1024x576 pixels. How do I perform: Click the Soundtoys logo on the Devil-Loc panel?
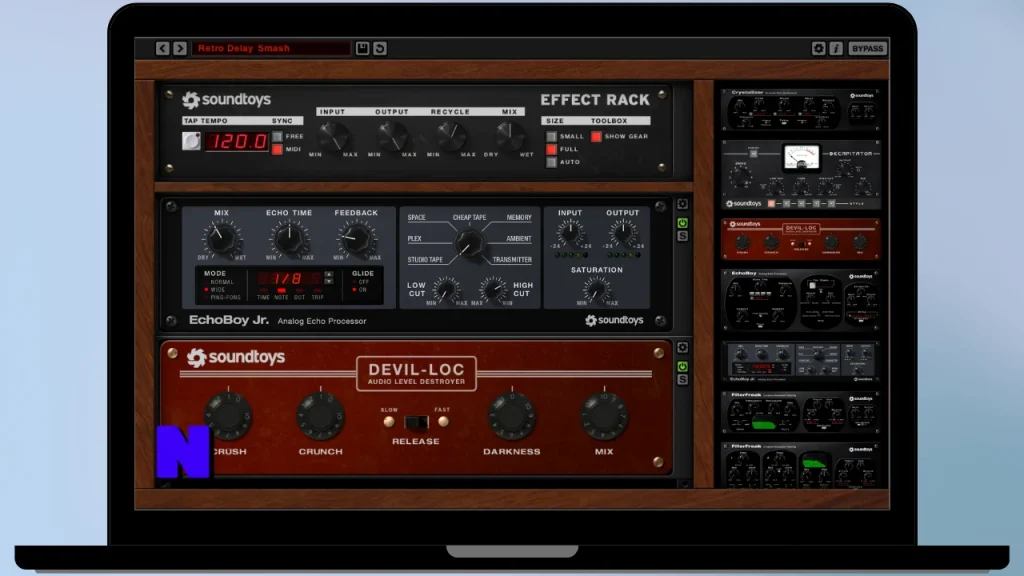[236, 357]
